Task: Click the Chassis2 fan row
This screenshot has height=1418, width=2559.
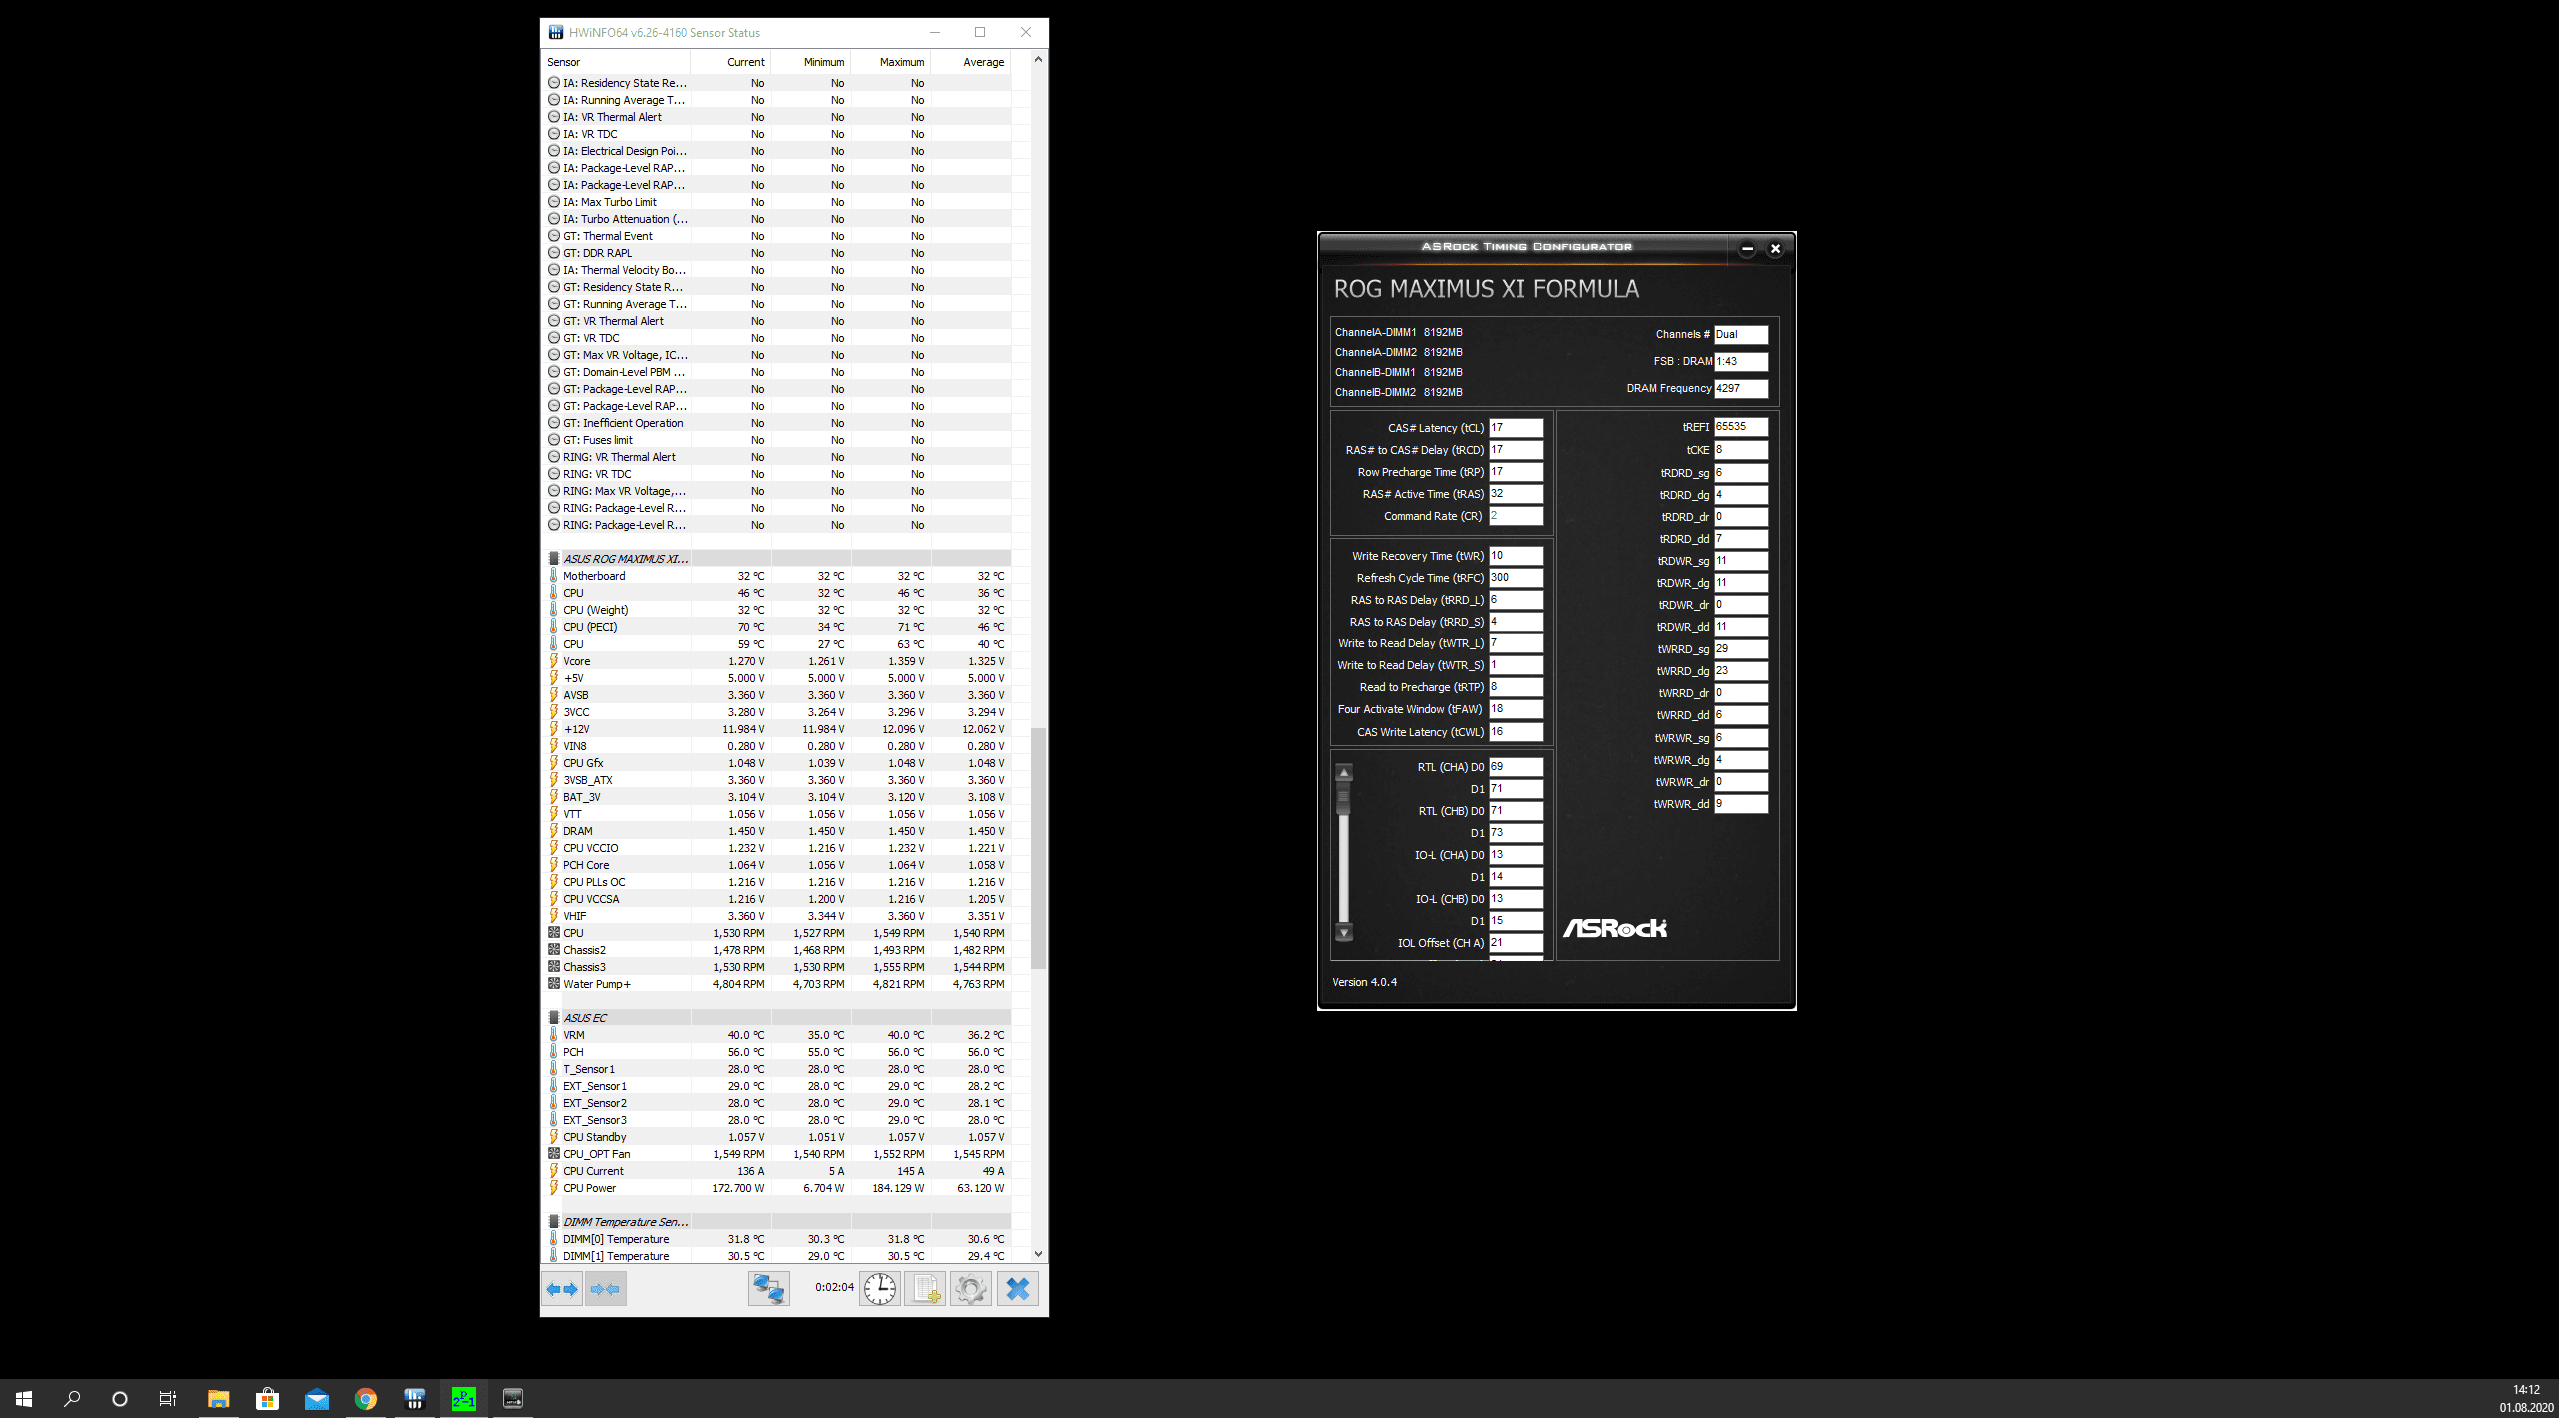Action: [x=776, y=950]
